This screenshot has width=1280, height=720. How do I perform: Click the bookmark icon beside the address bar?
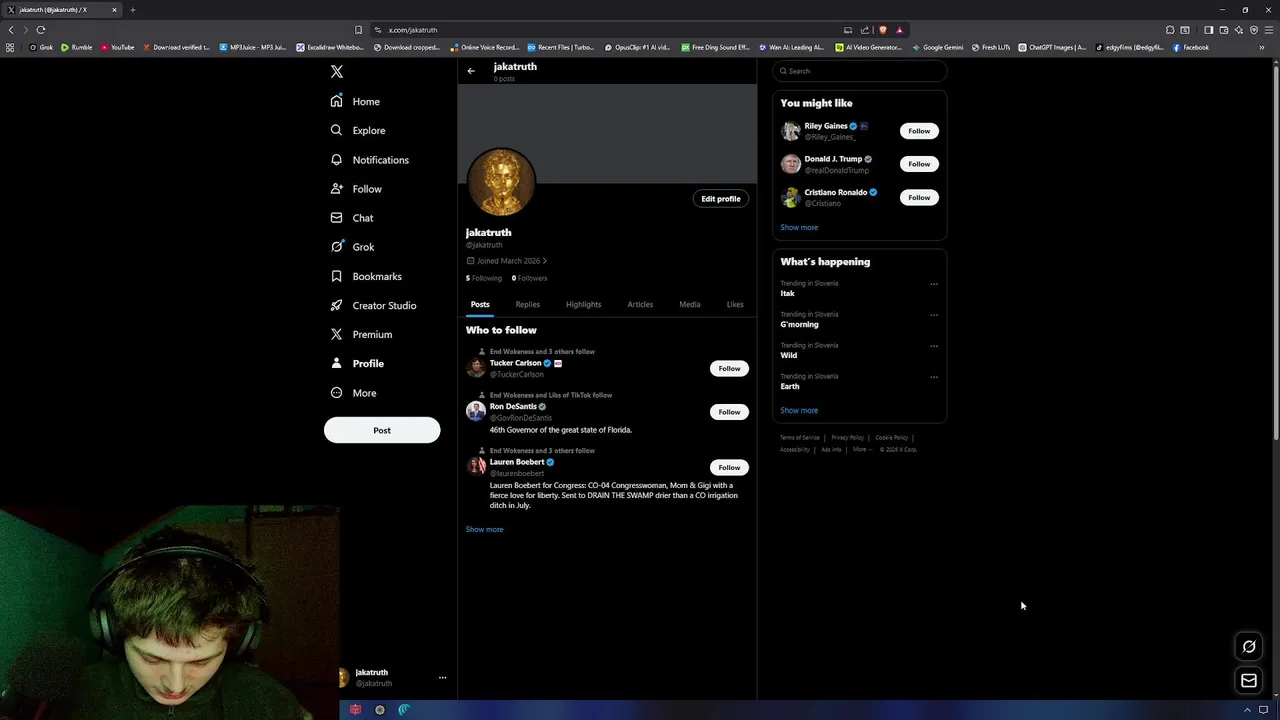[x=358, y=30]
